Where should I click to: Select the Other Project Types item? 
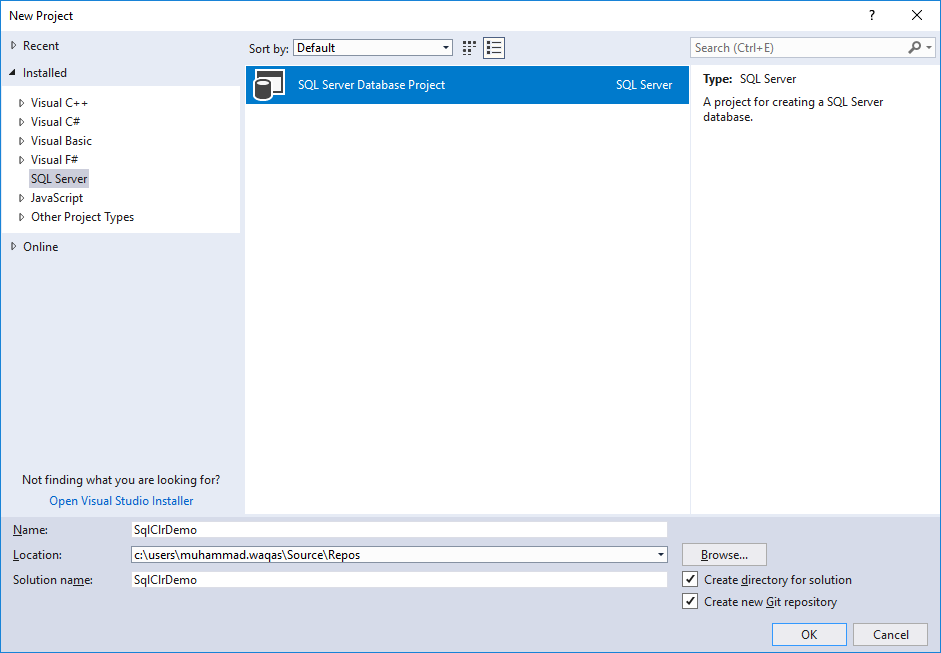pos(82,217)
